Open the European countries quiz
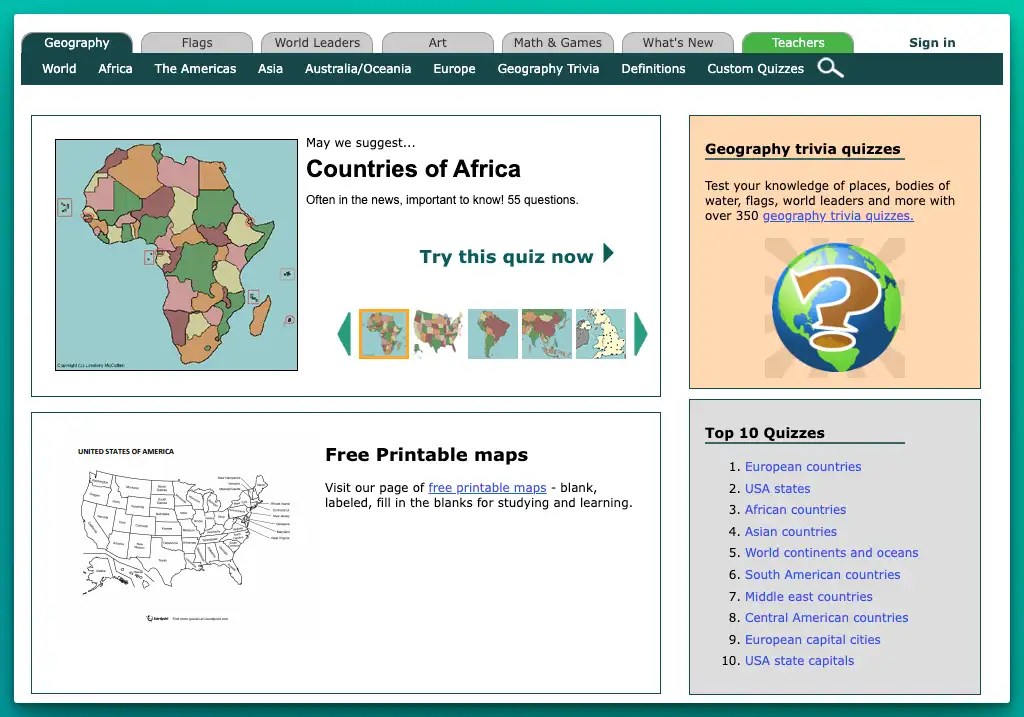Viewport: 1024px width, 717px height. pyautogui.click(x=803, y=467)
